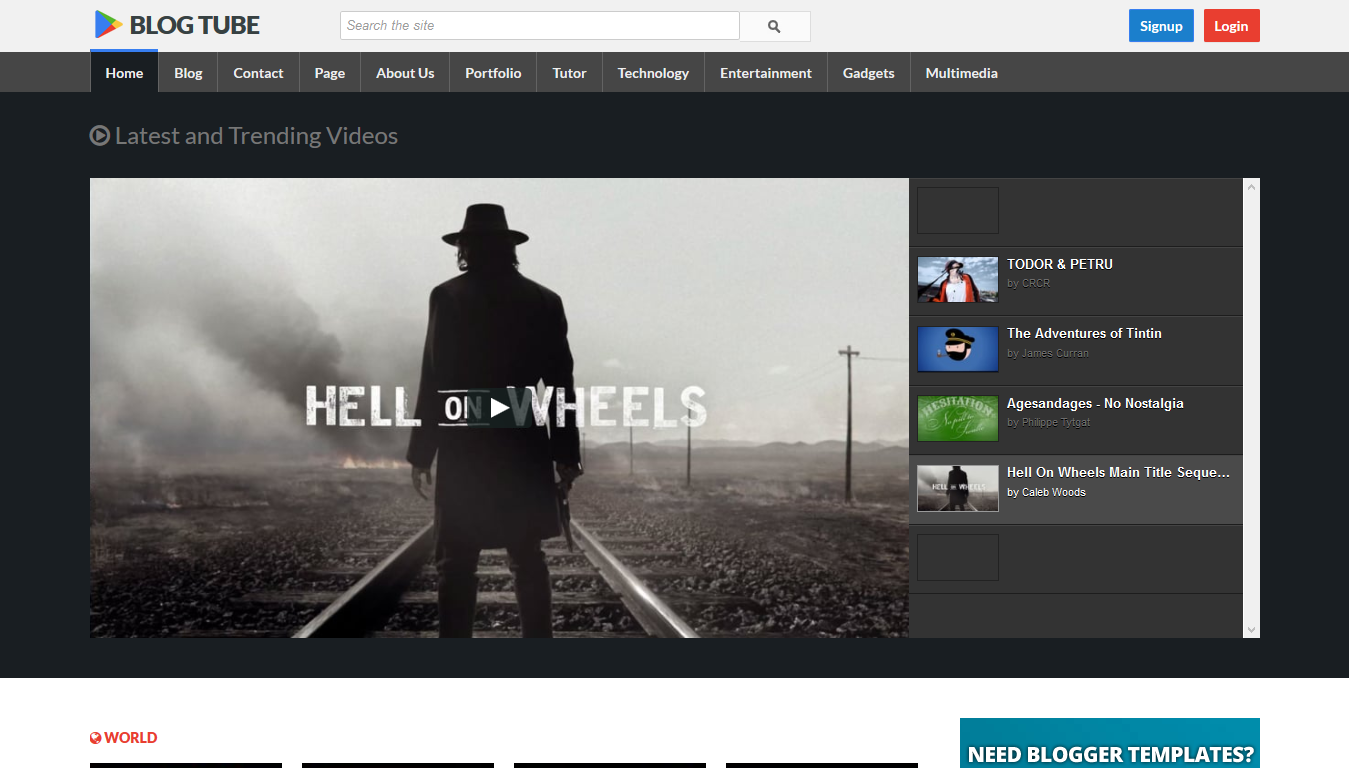
Task: Open the Blog menu item
Action: click(x=188, y=73)
